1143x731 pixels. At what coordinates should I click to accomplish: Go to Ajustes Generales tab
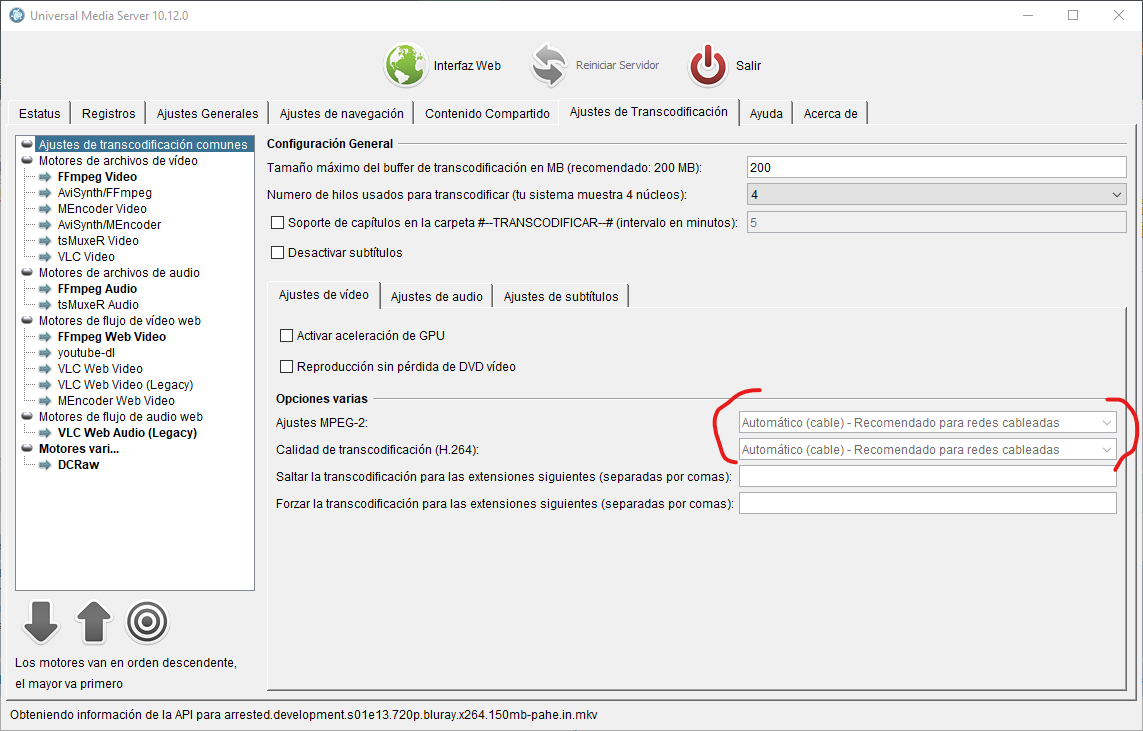coord(207,114)
